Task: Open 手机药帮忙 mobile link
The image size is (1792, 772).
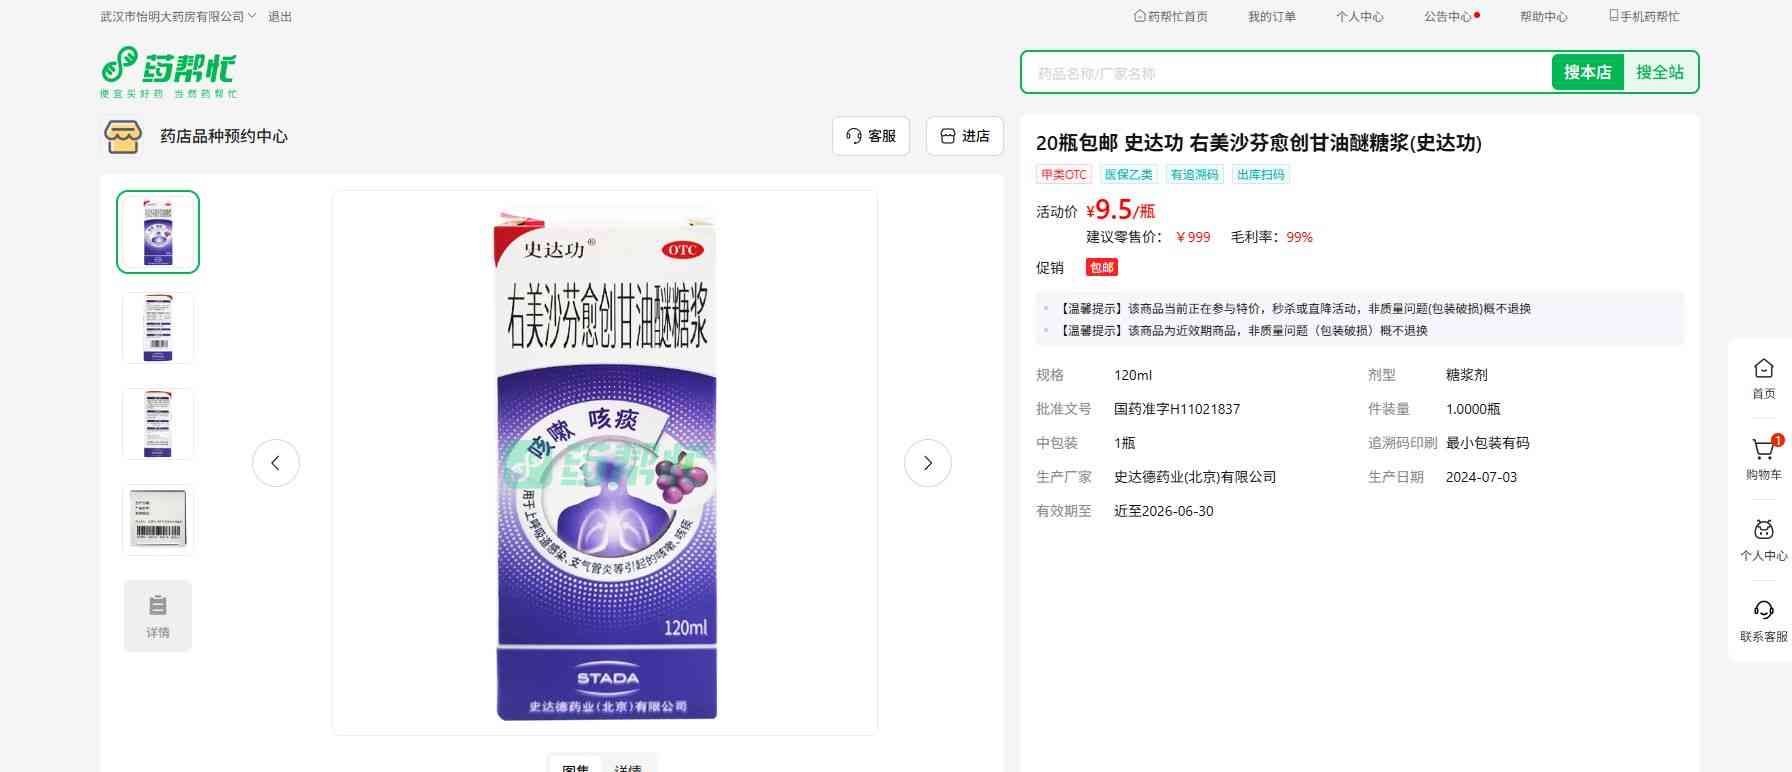Action: tap(1643, 16)
